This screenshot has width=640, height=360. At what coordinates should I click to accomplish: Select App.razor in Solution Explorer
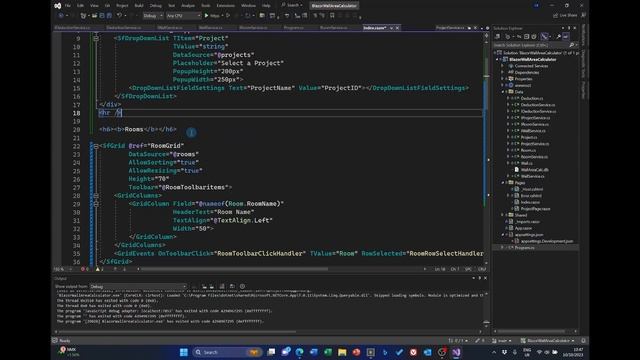pyautogui.click(x=523, y=228)
